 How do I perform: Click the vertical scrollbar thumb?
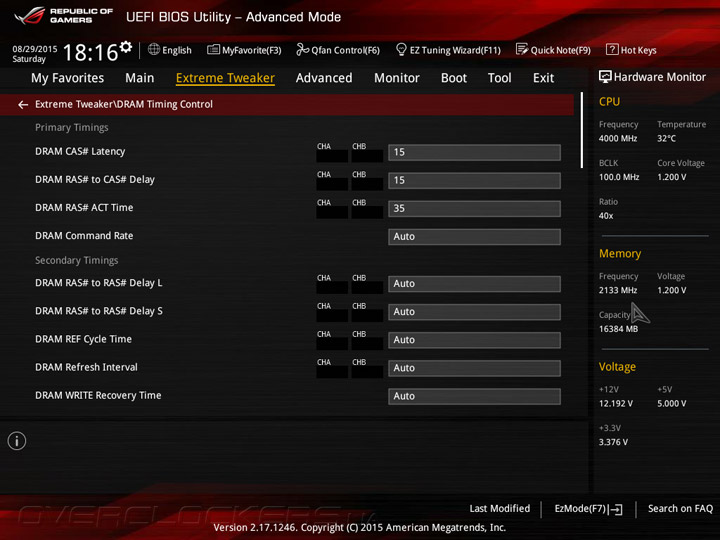581,130
